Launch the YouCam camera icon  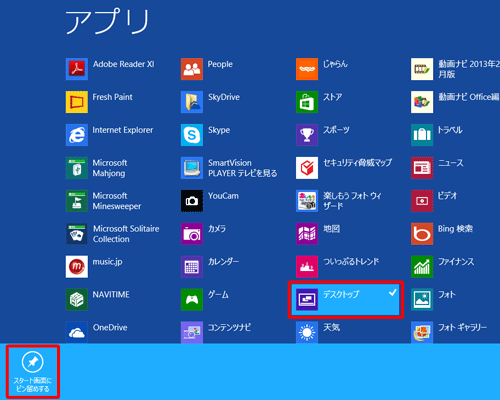click(192, 201)
